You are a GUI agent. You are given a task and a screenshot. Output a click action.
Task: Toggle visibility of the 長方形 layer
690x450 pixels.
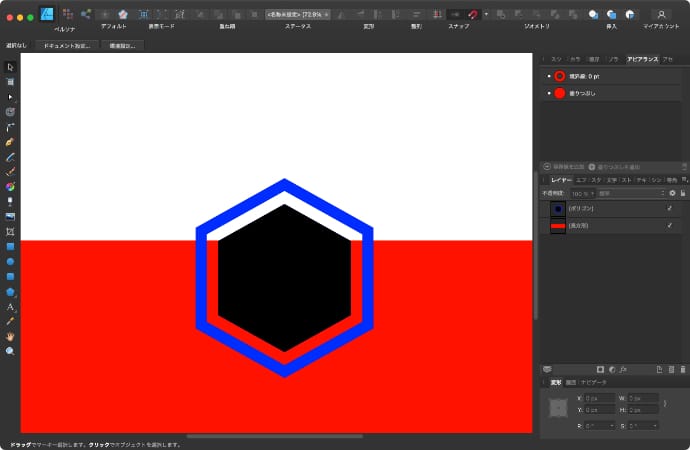click(x=669, y=226)
